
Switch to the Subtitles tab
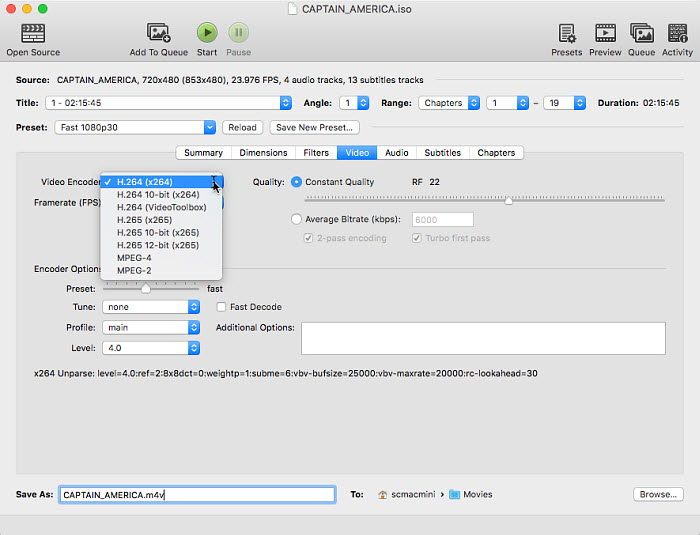[x=442, y=153]
